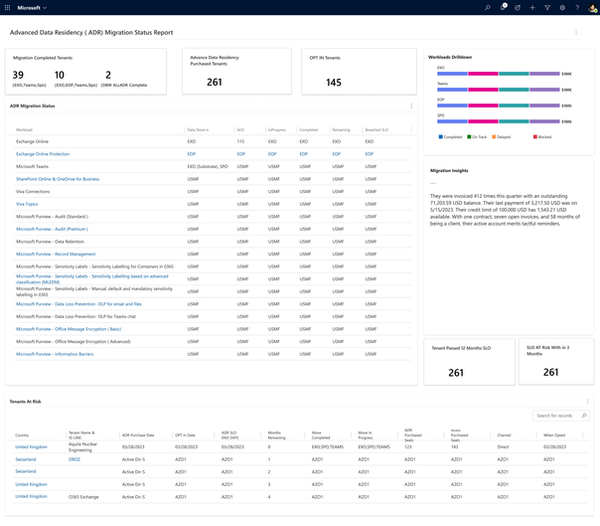Click the Delayed legend swatch

[x=494, y=137]
